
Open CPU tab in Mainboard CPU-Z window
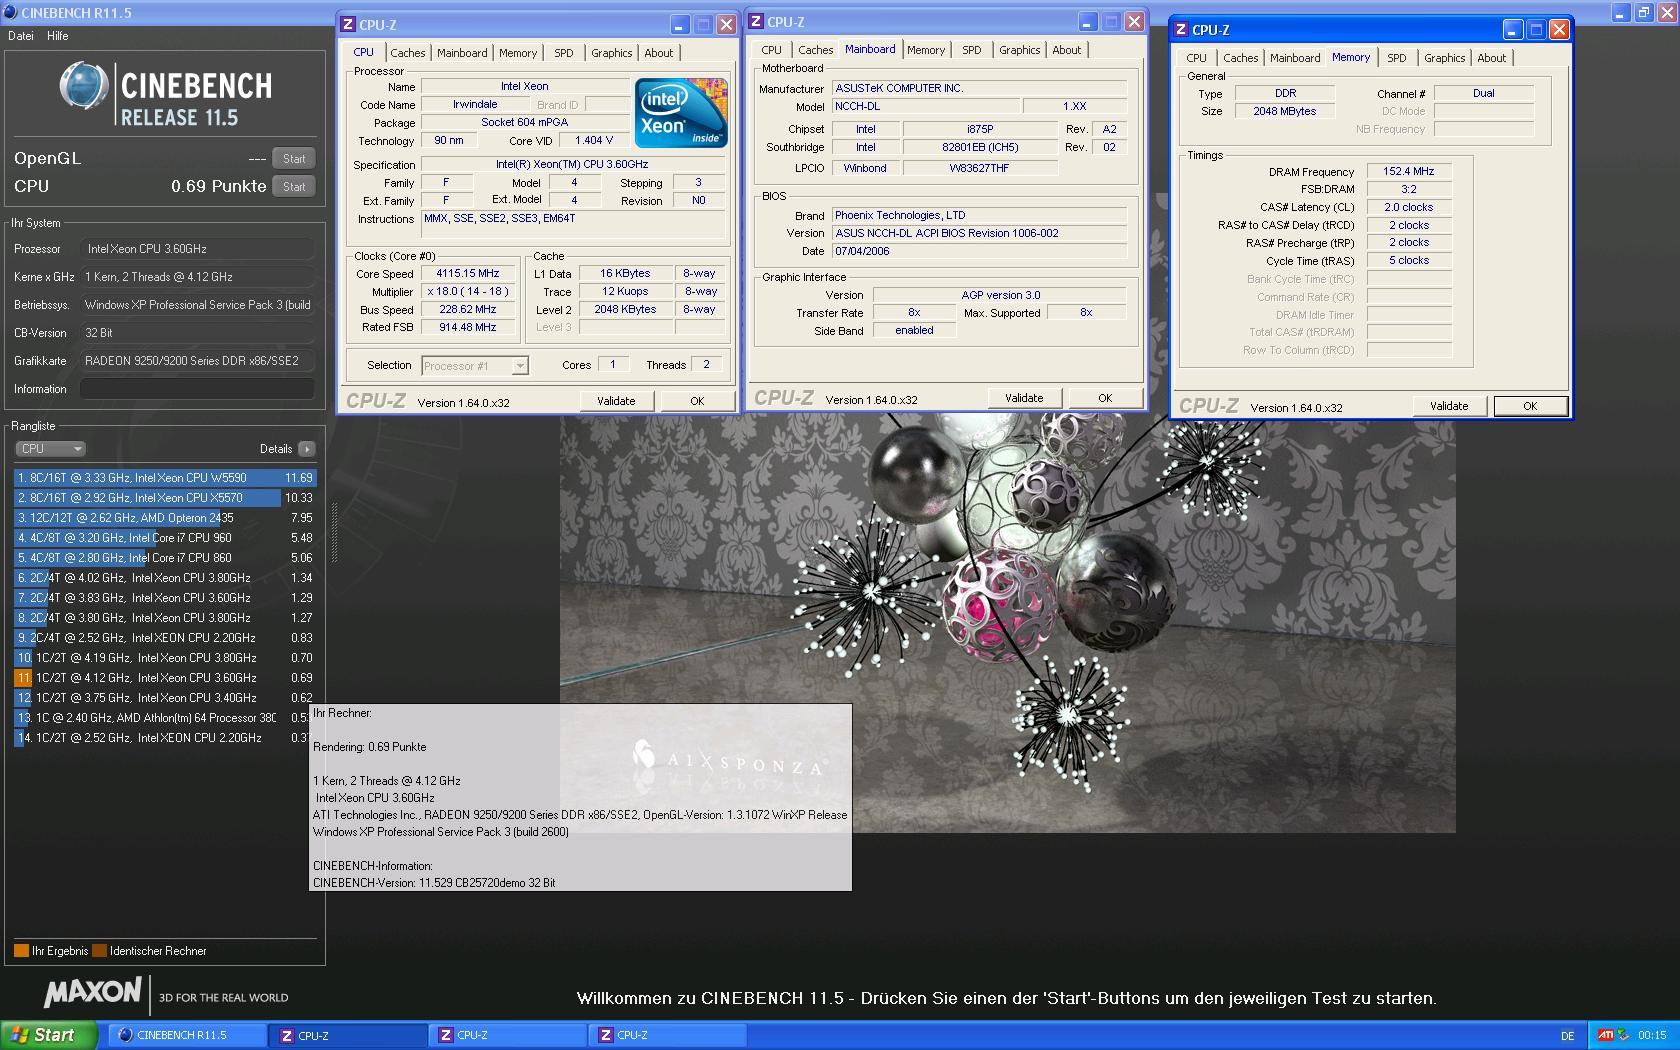tap(771, 50)
